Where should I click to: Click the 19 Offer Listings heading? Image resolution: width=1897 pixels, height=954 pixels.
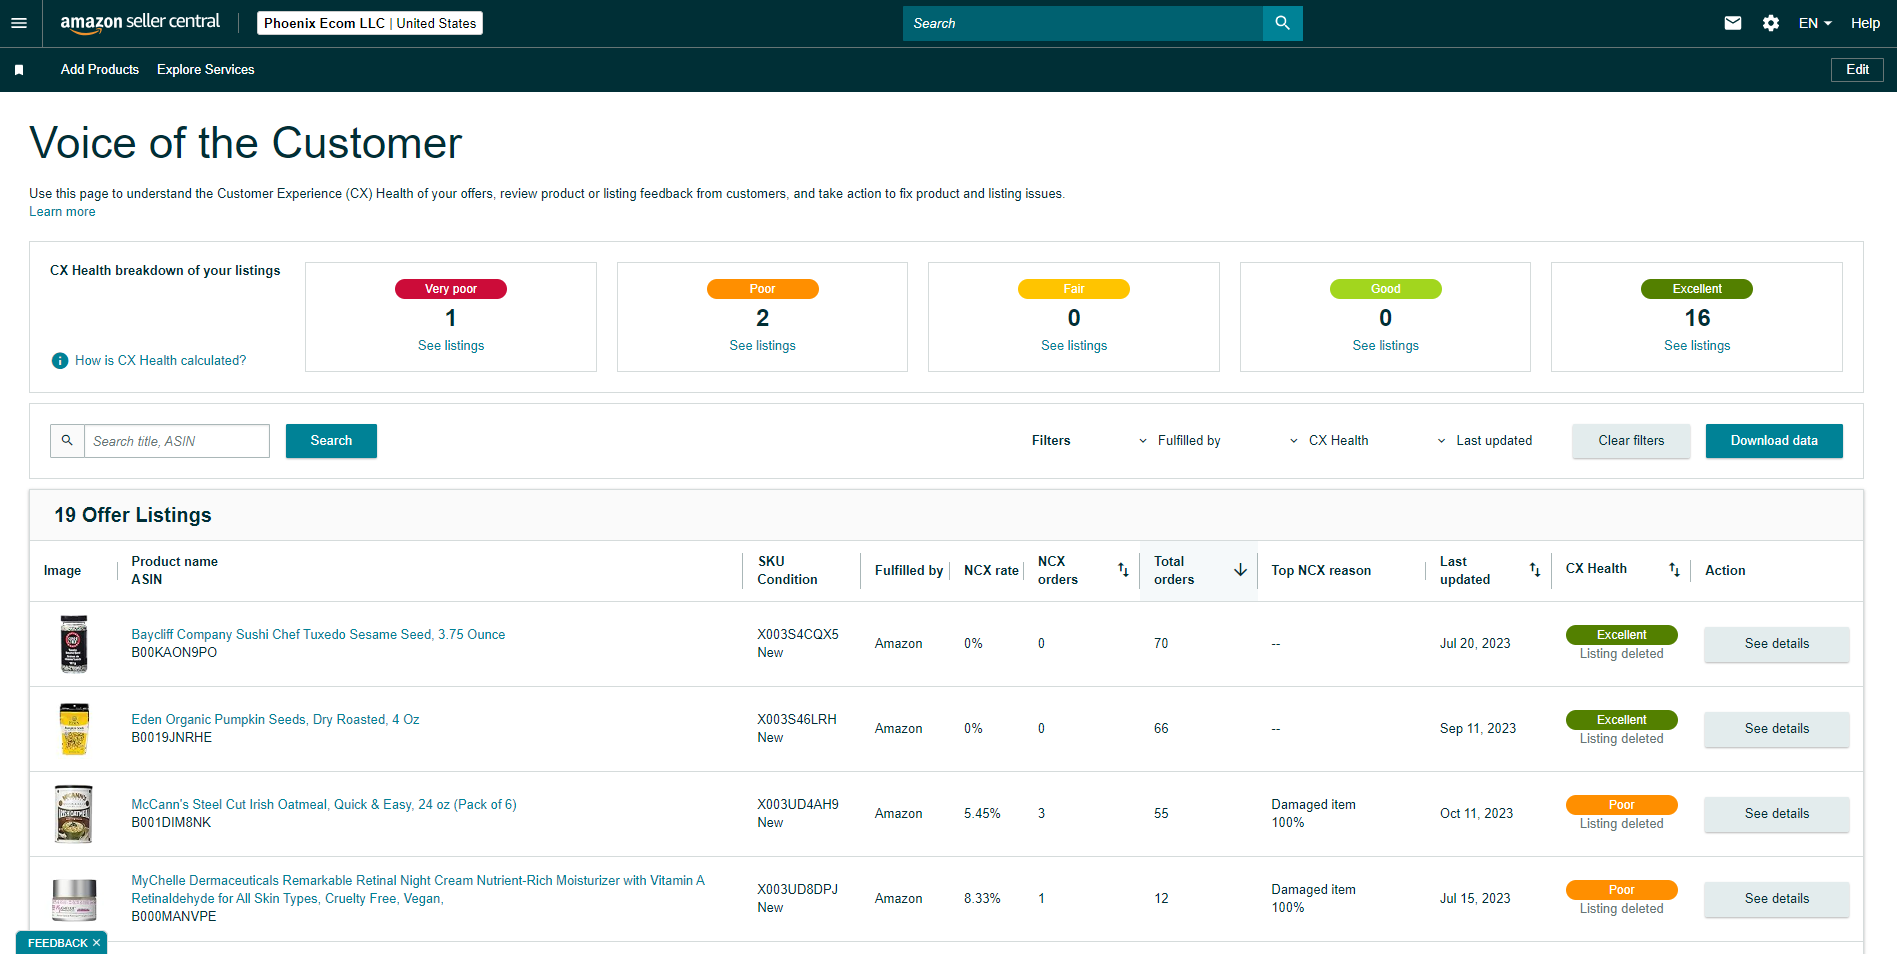133,515
